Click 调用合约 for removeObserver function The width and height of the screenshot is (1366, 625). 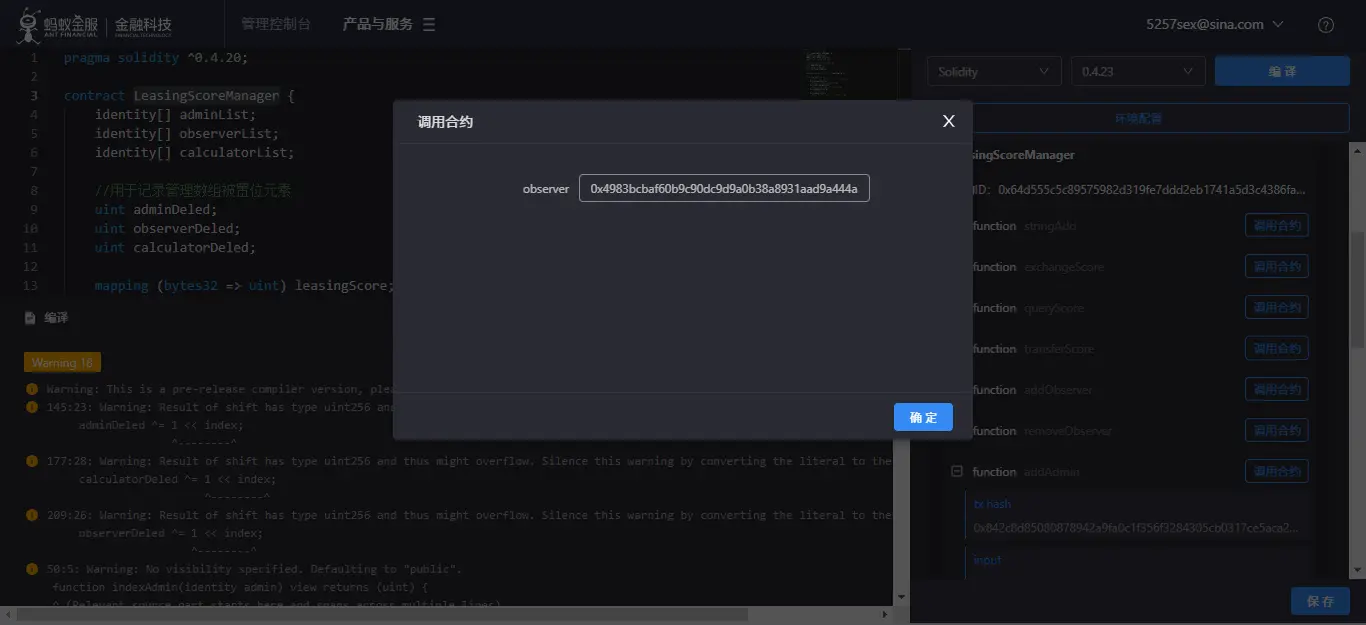click(1277, 431)
